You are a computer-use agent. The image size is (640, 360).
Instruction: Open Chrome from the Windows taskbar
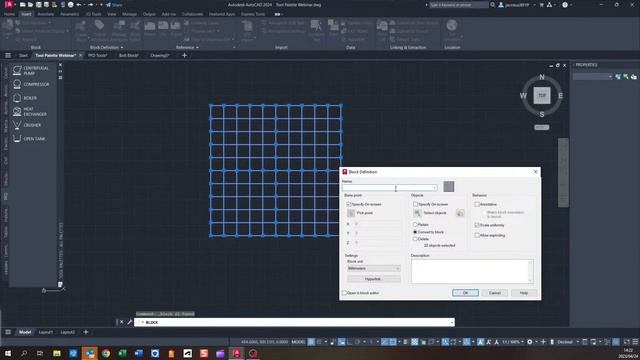[106, 353]
